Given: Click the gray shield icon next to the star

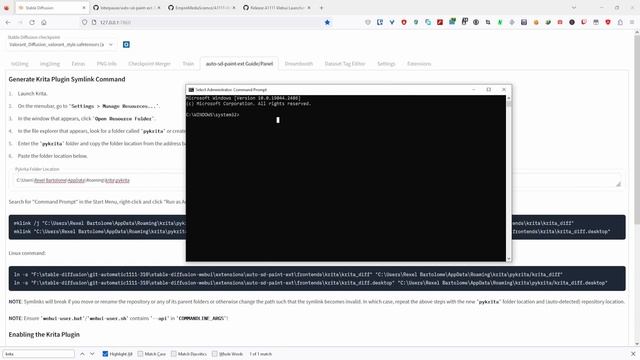Looking at the screenshot, I should point(368,22).
